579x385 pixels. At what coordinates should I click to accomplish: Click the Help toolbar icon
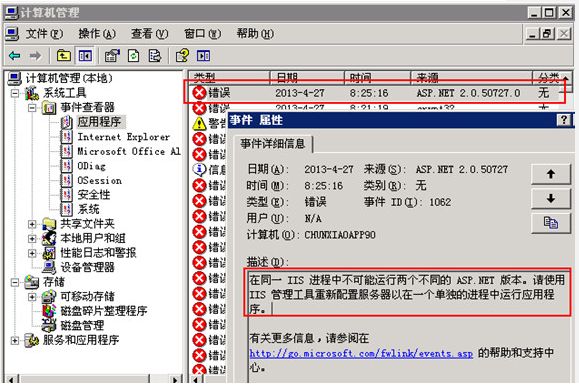click(x=182, y=56)
